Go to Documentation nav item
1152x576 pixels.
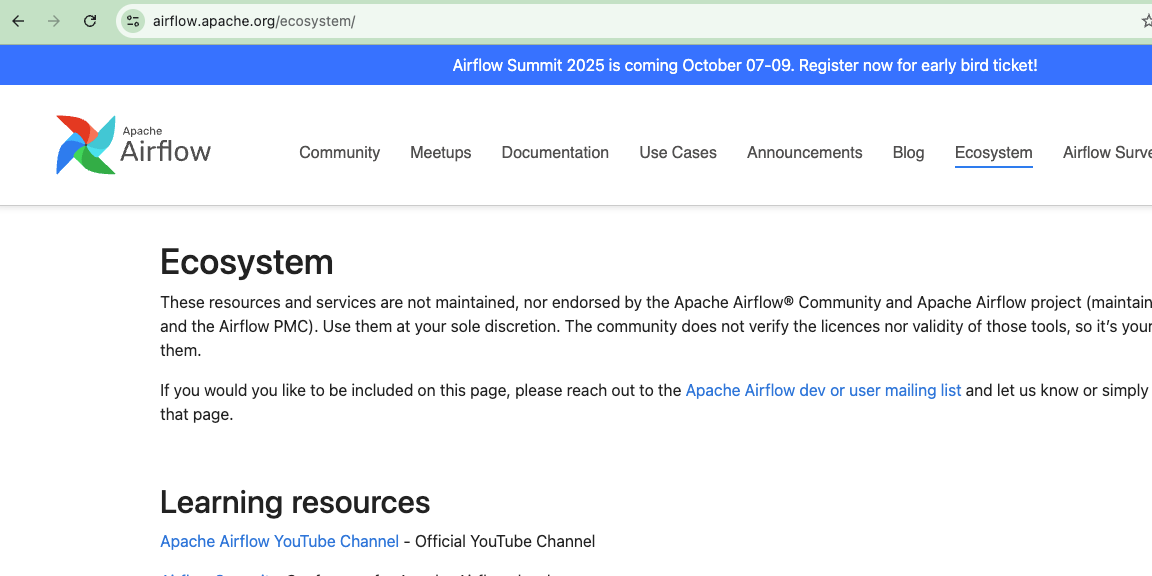point(555,153)
